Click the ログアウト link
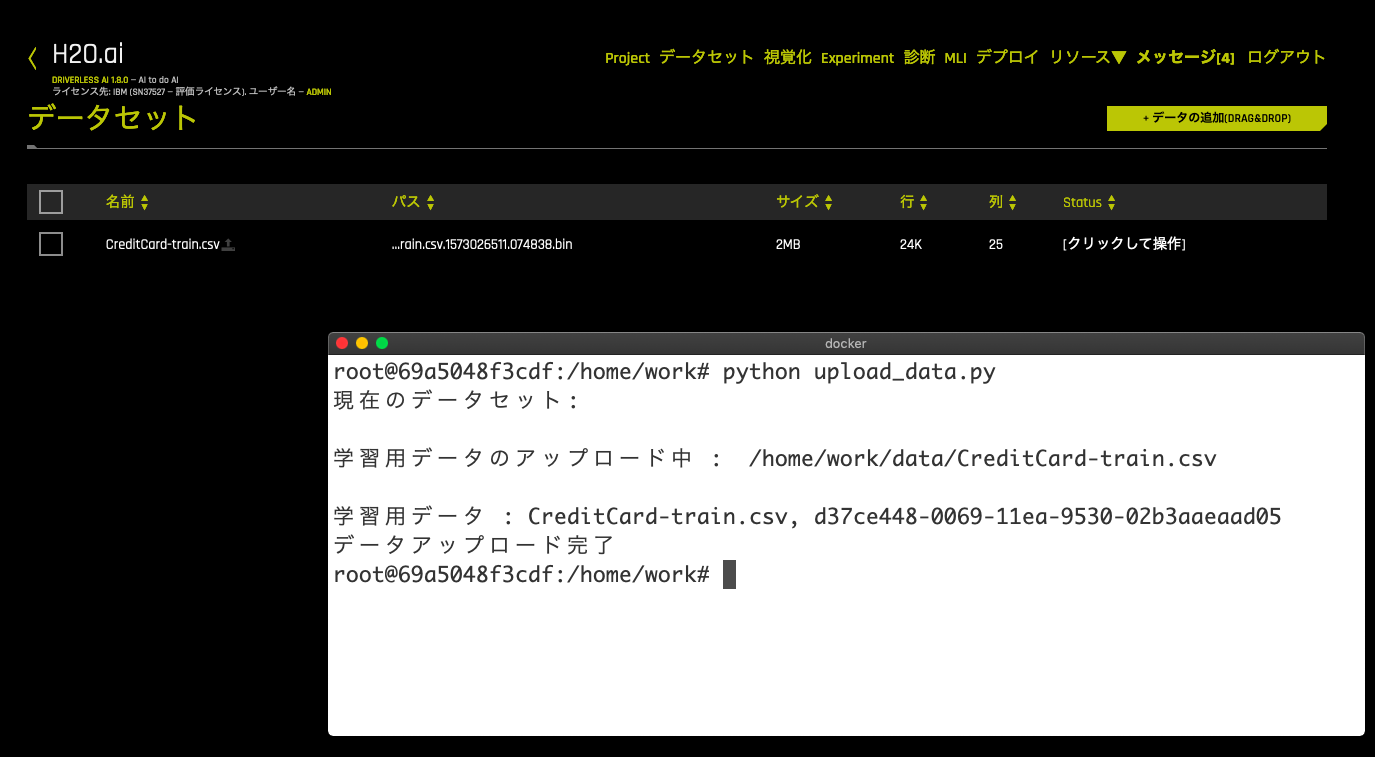1375x757 pixels. pos(1286,57)
